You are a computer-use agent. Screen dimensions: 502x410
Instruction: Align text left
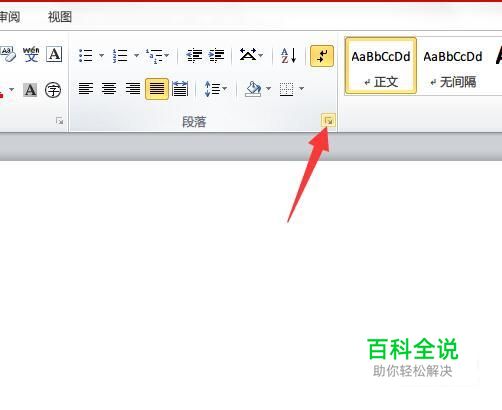(x=86, y=89)
